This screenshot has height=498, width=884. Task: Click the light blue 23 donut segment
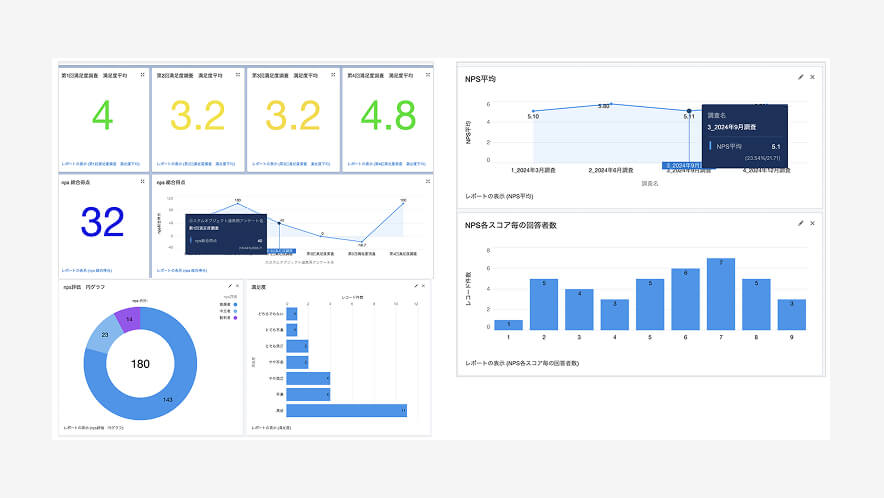103,336
